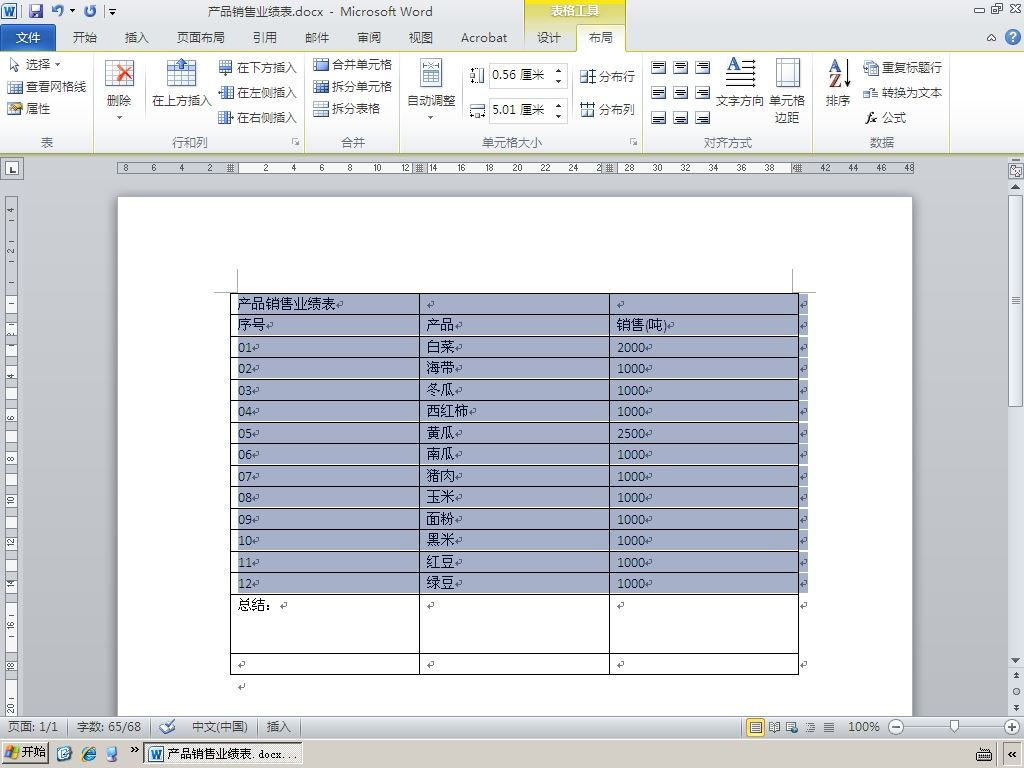The height and width of the screenshot is (768, 1024).
Task: Align cell text top center
Action: pos(680,67)
